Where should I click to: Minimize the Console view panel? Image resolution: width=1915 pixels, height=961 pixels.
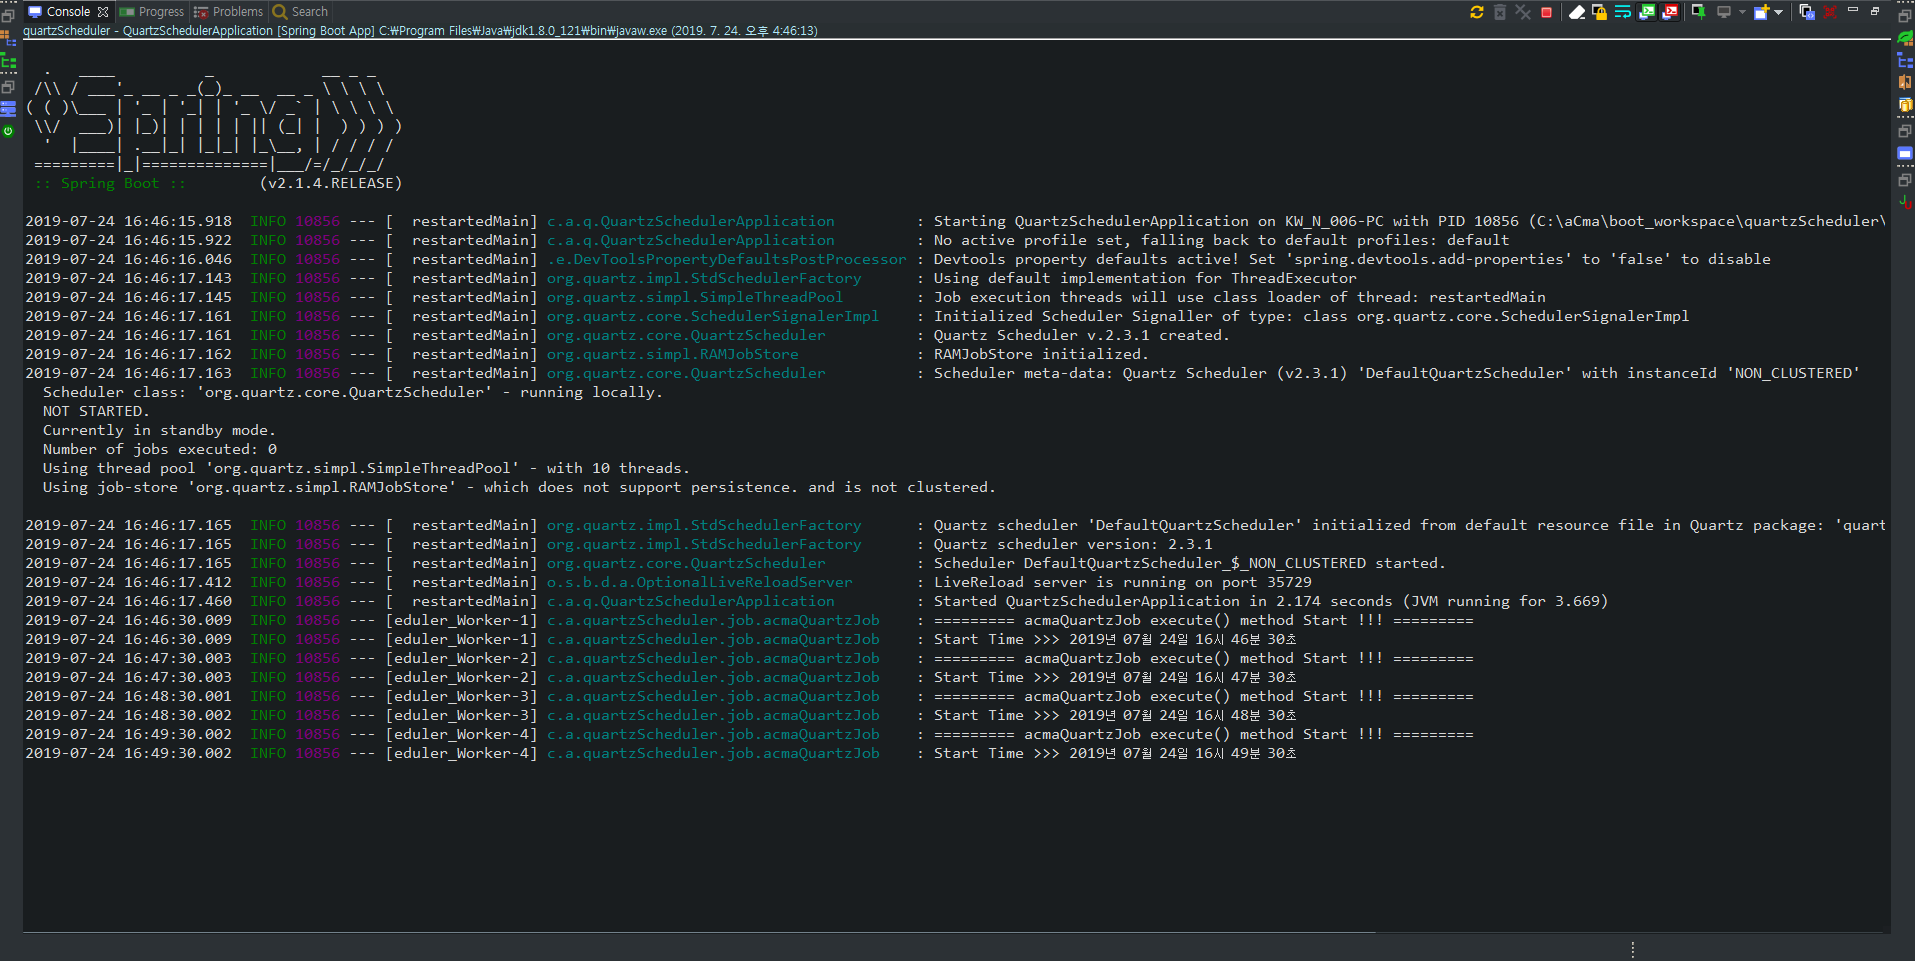(1853, 10)
